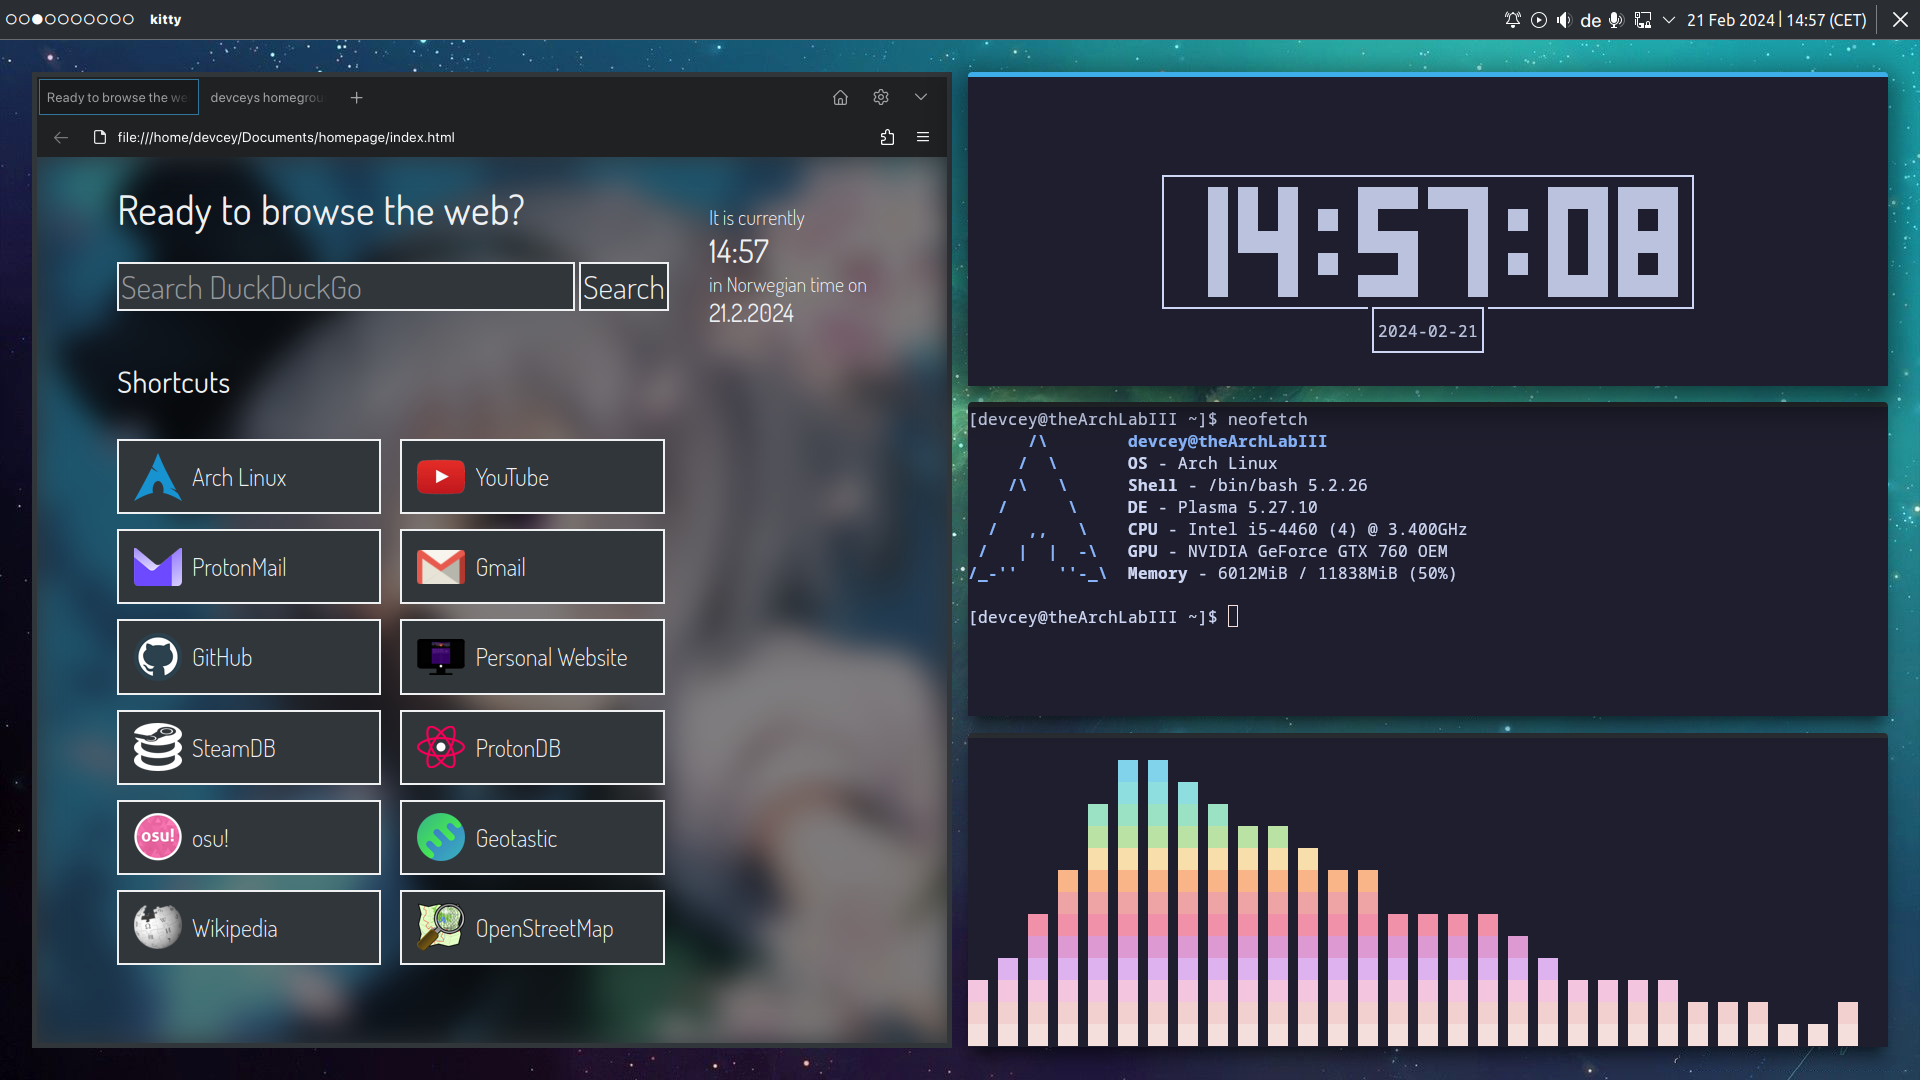Click the purple ProtonMail envelope icon

click(x=158, y=567)
